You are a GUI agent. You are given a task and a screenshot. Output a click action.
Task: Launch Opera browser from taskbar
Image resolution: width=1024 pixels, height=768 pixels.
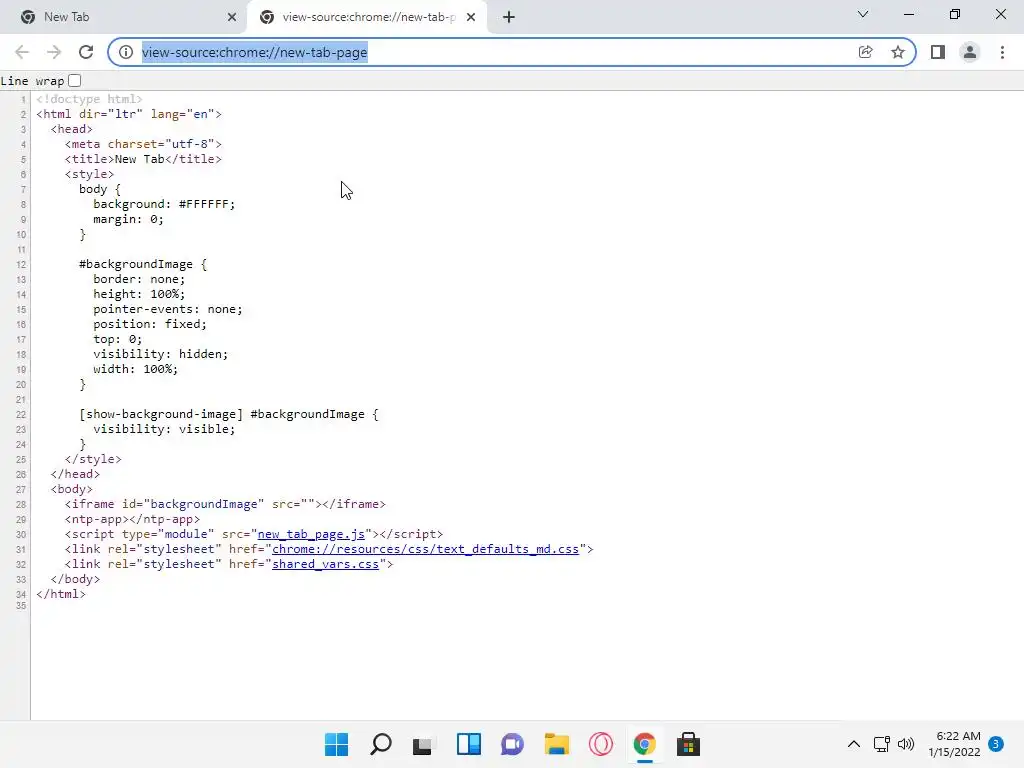click(601, 744)
